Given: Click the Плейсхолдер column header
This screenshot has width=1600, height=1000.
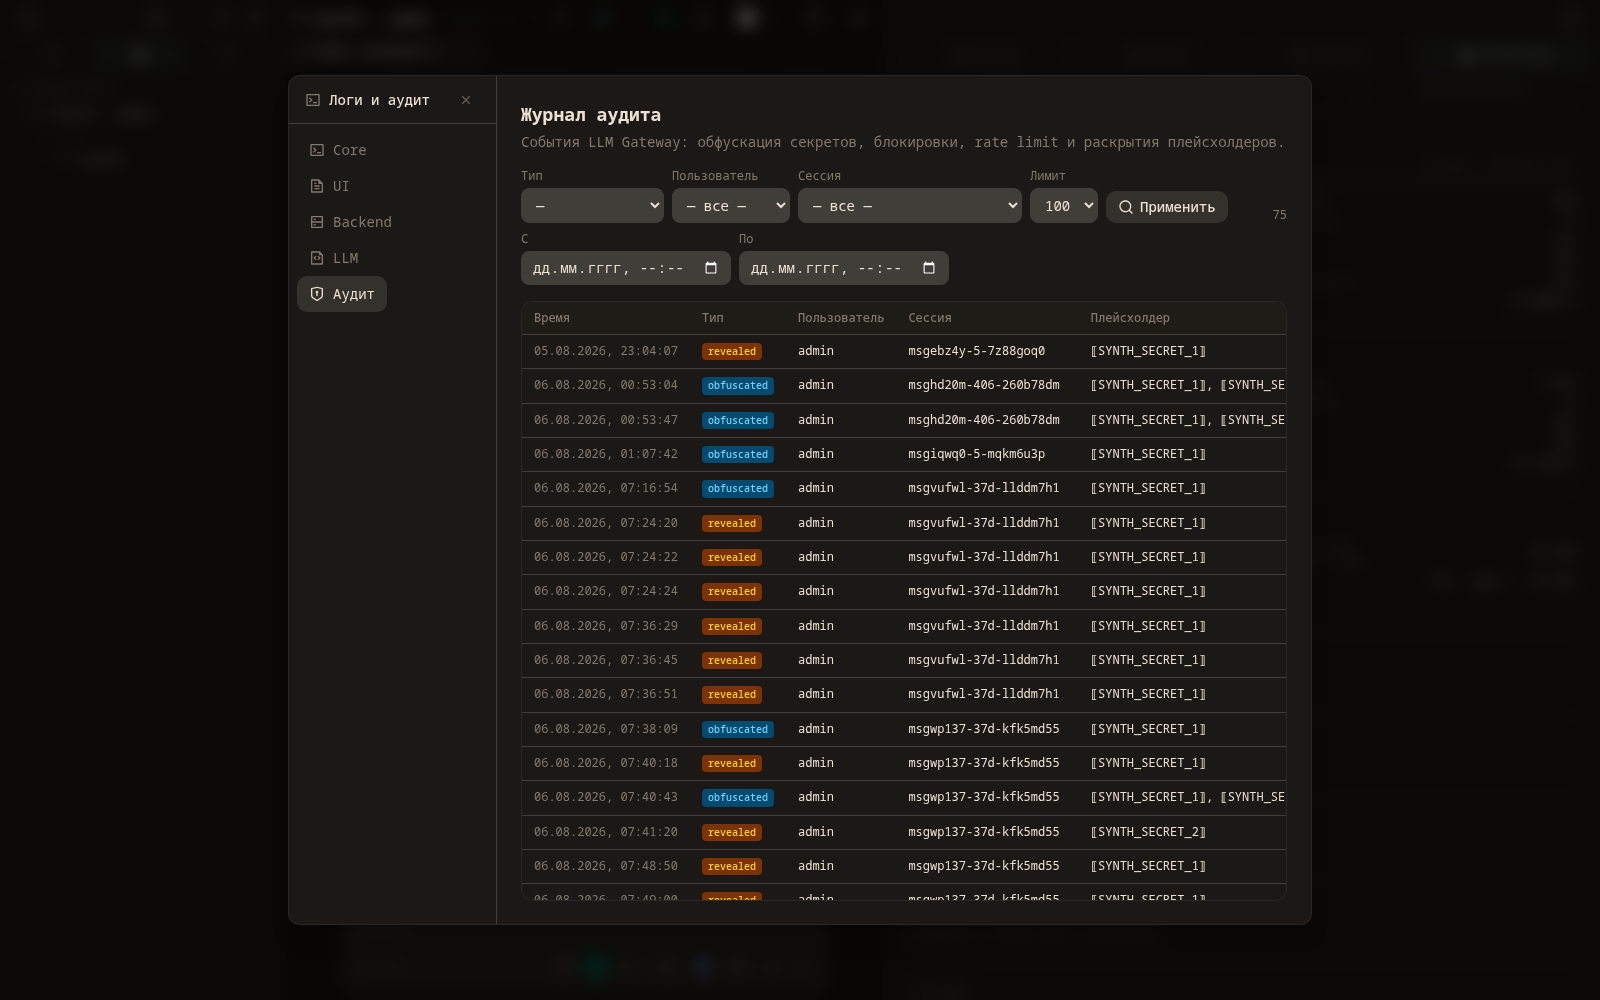Looking at the screenshot, I should [x=1130, y=318].
